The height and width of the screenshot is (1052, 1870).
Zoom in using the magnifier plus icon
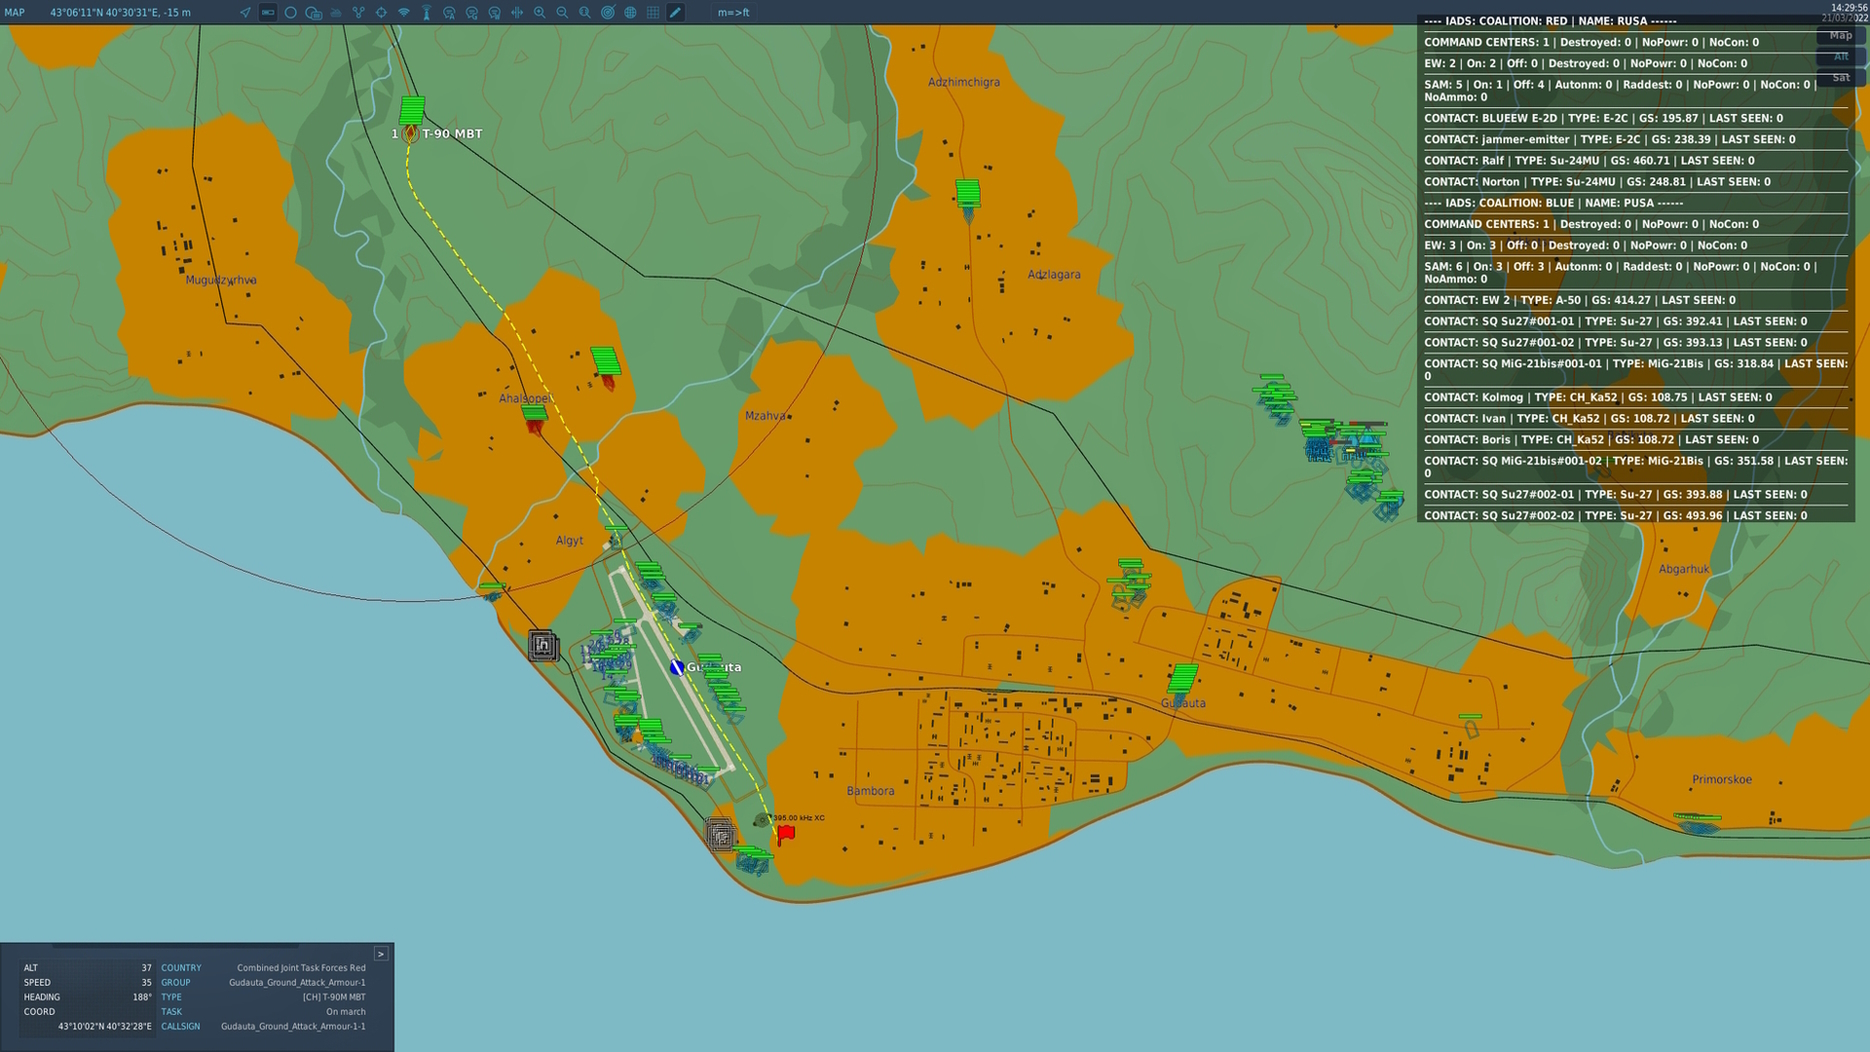click(540, 12)
